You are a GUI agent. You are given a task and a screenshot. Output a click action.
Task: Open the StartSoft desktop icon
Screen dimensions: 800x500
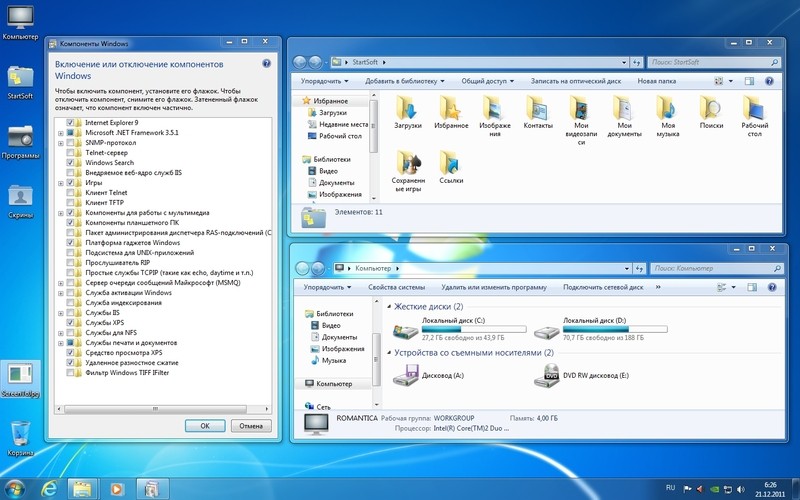[x=20, y=83]
